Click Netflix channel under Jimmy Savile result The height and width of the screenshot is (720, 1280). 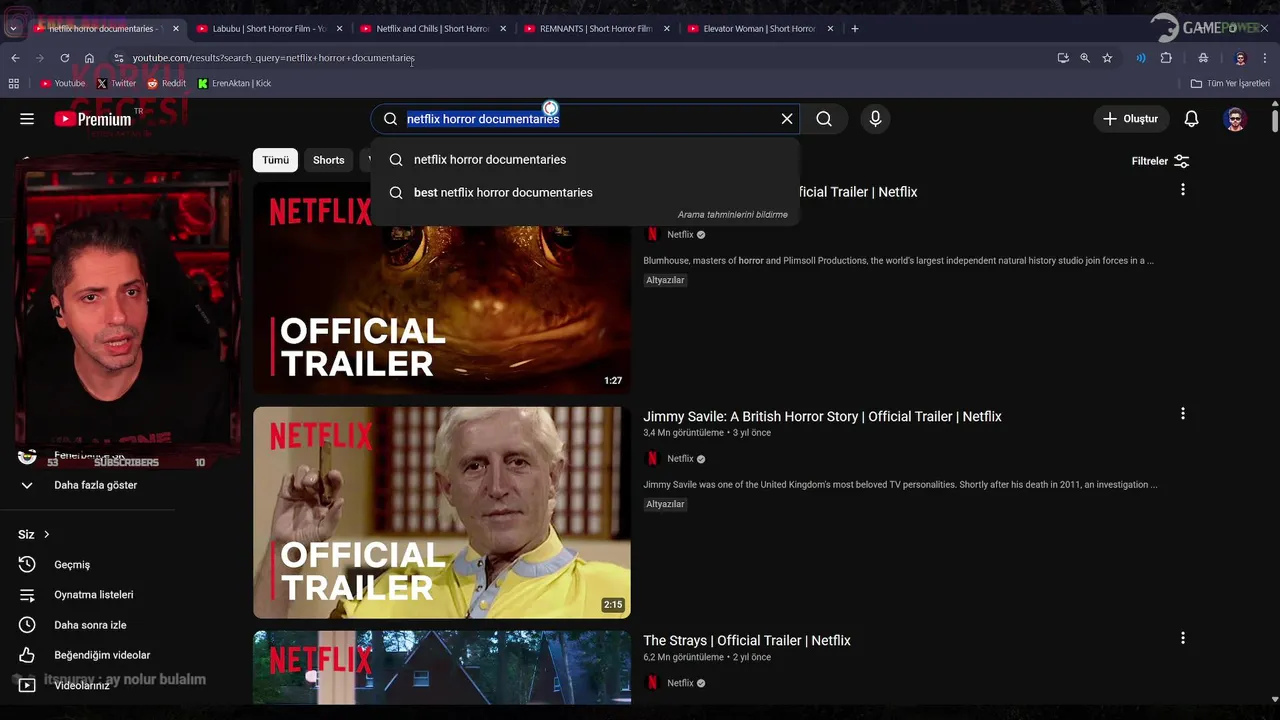pos(680,458)
